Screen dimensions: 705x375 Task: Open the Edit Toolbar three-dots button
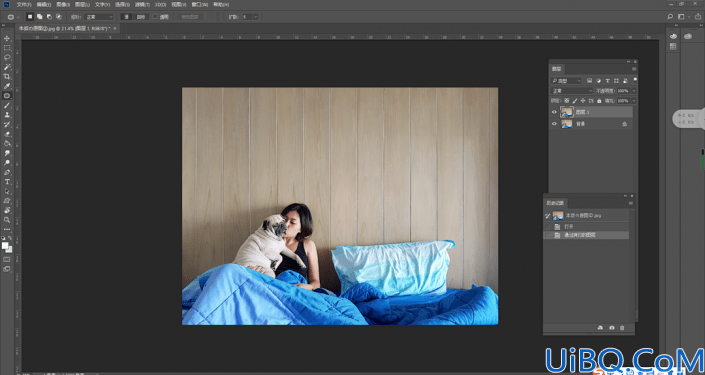(x=7, y=229)
